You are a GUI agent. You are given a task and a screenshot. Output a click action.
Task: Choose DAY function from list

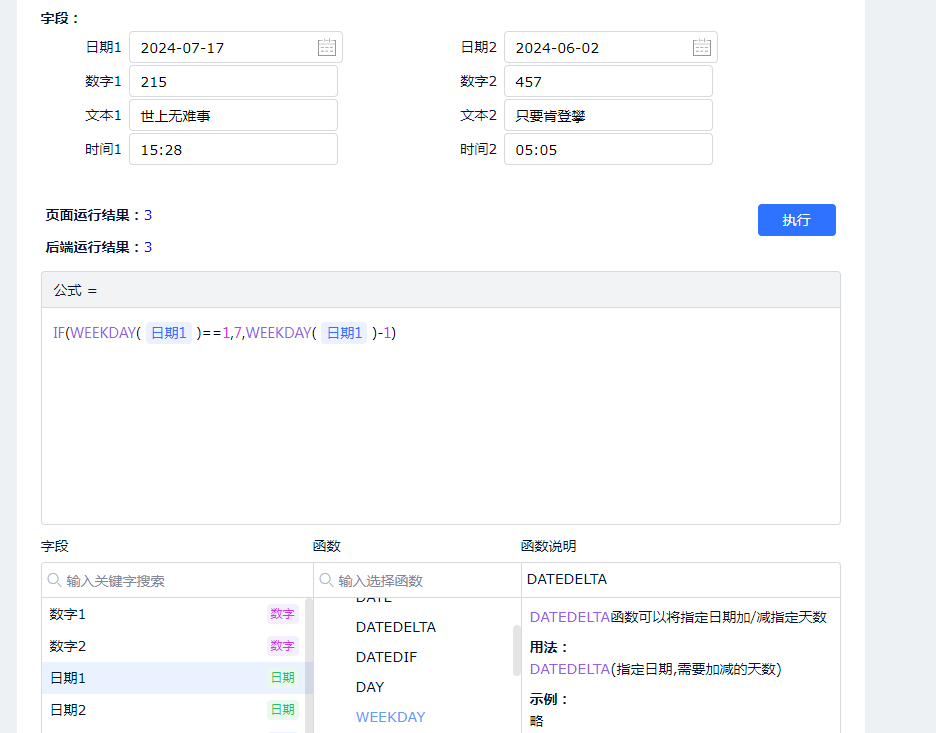pyautogui.click(x=370, y=687)
